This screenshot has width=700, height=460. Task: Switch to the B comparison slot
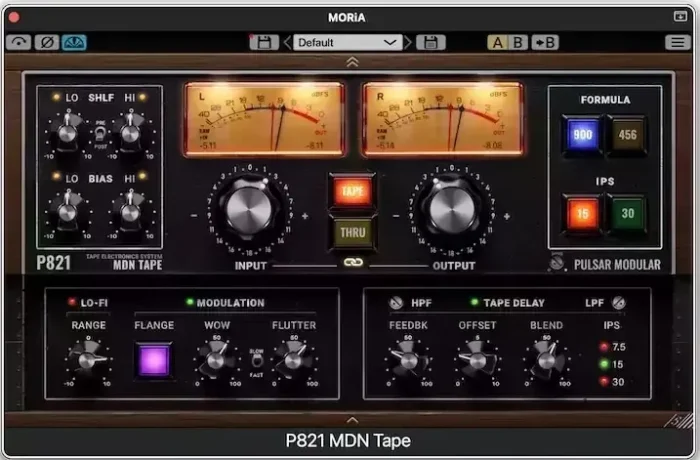pyautogui.click(x=517, y=42)
